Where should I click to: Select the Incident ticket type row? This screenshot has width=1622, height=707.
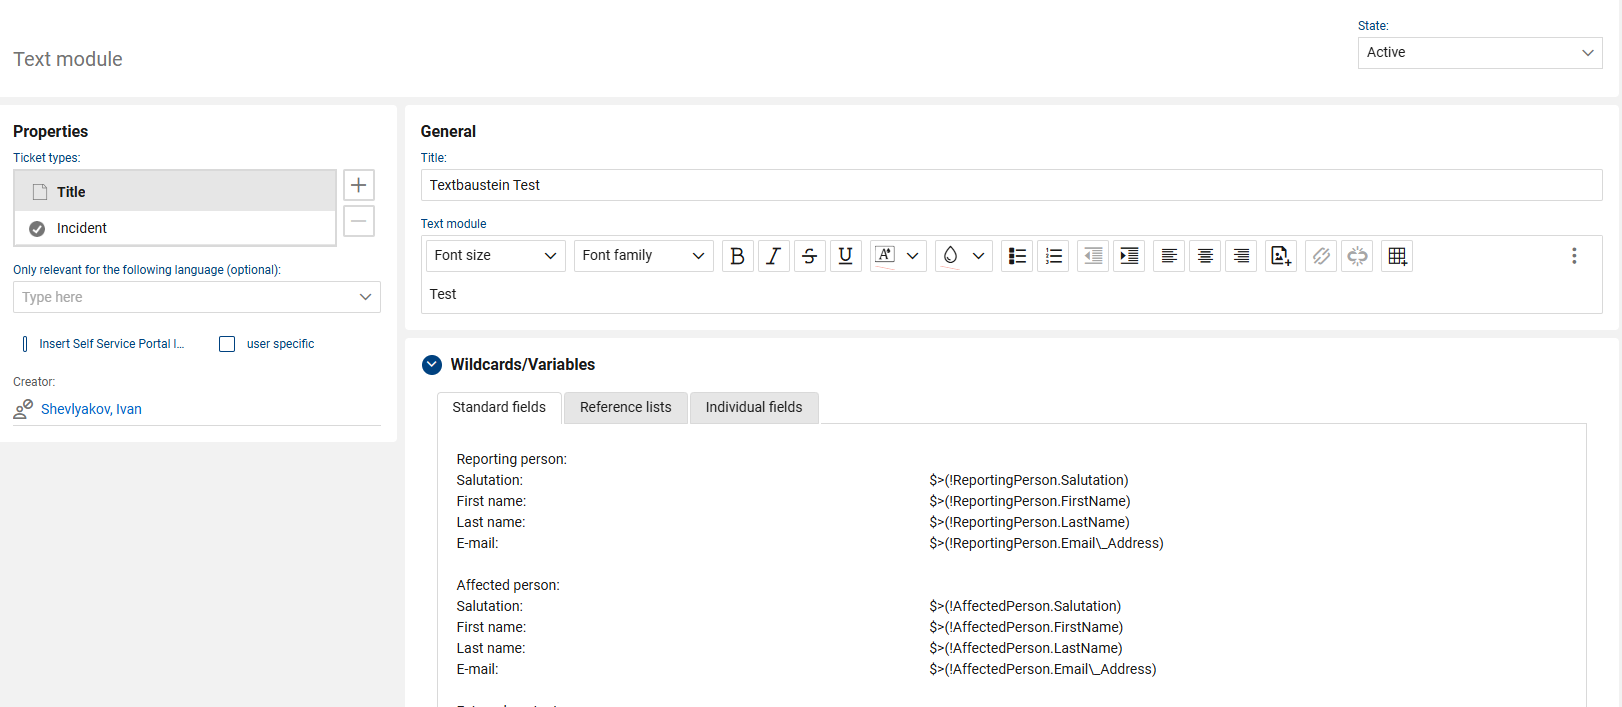point(175,228)
